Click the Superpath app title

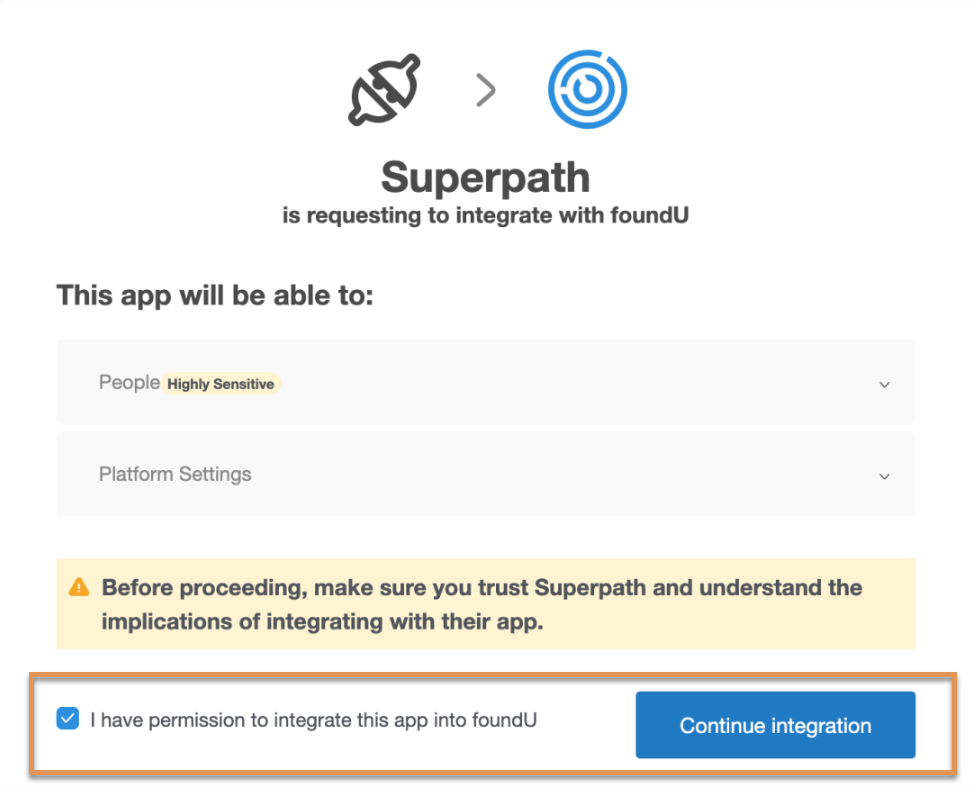[x=485, y=178]
